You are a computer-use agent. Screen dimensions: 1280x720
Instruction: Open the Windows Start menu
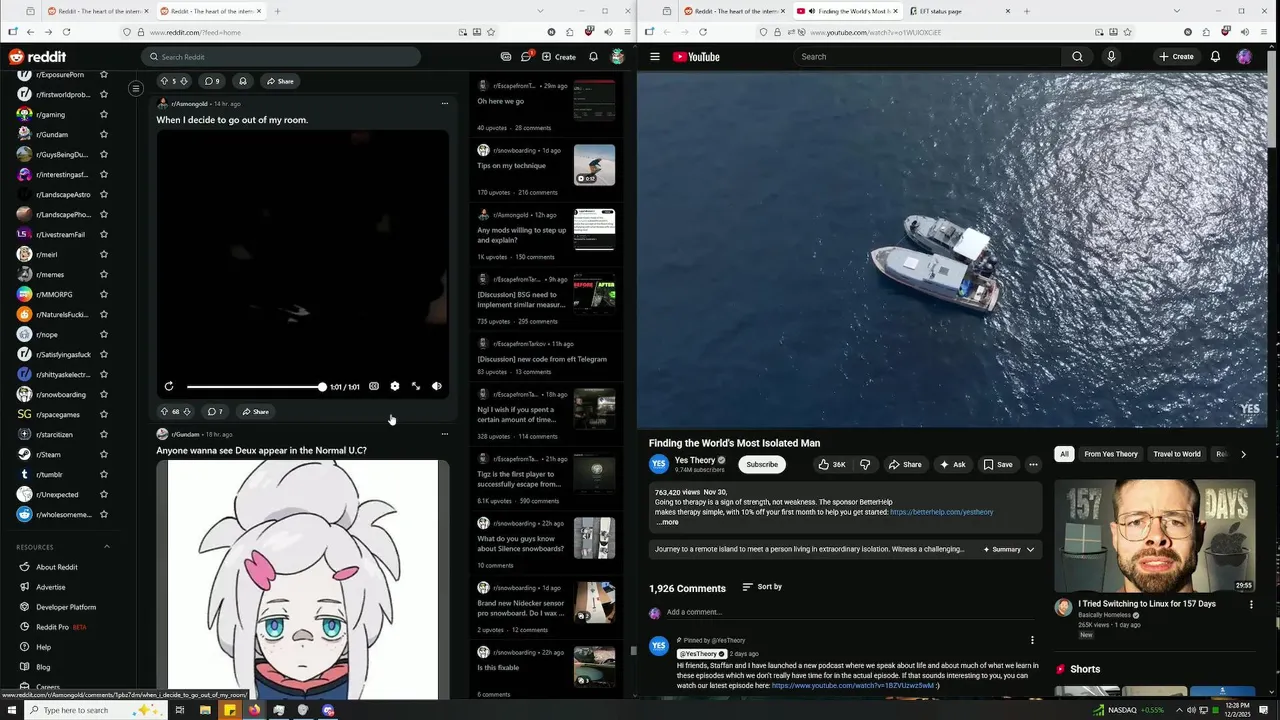pyautogui.click(x=14, y=710)
